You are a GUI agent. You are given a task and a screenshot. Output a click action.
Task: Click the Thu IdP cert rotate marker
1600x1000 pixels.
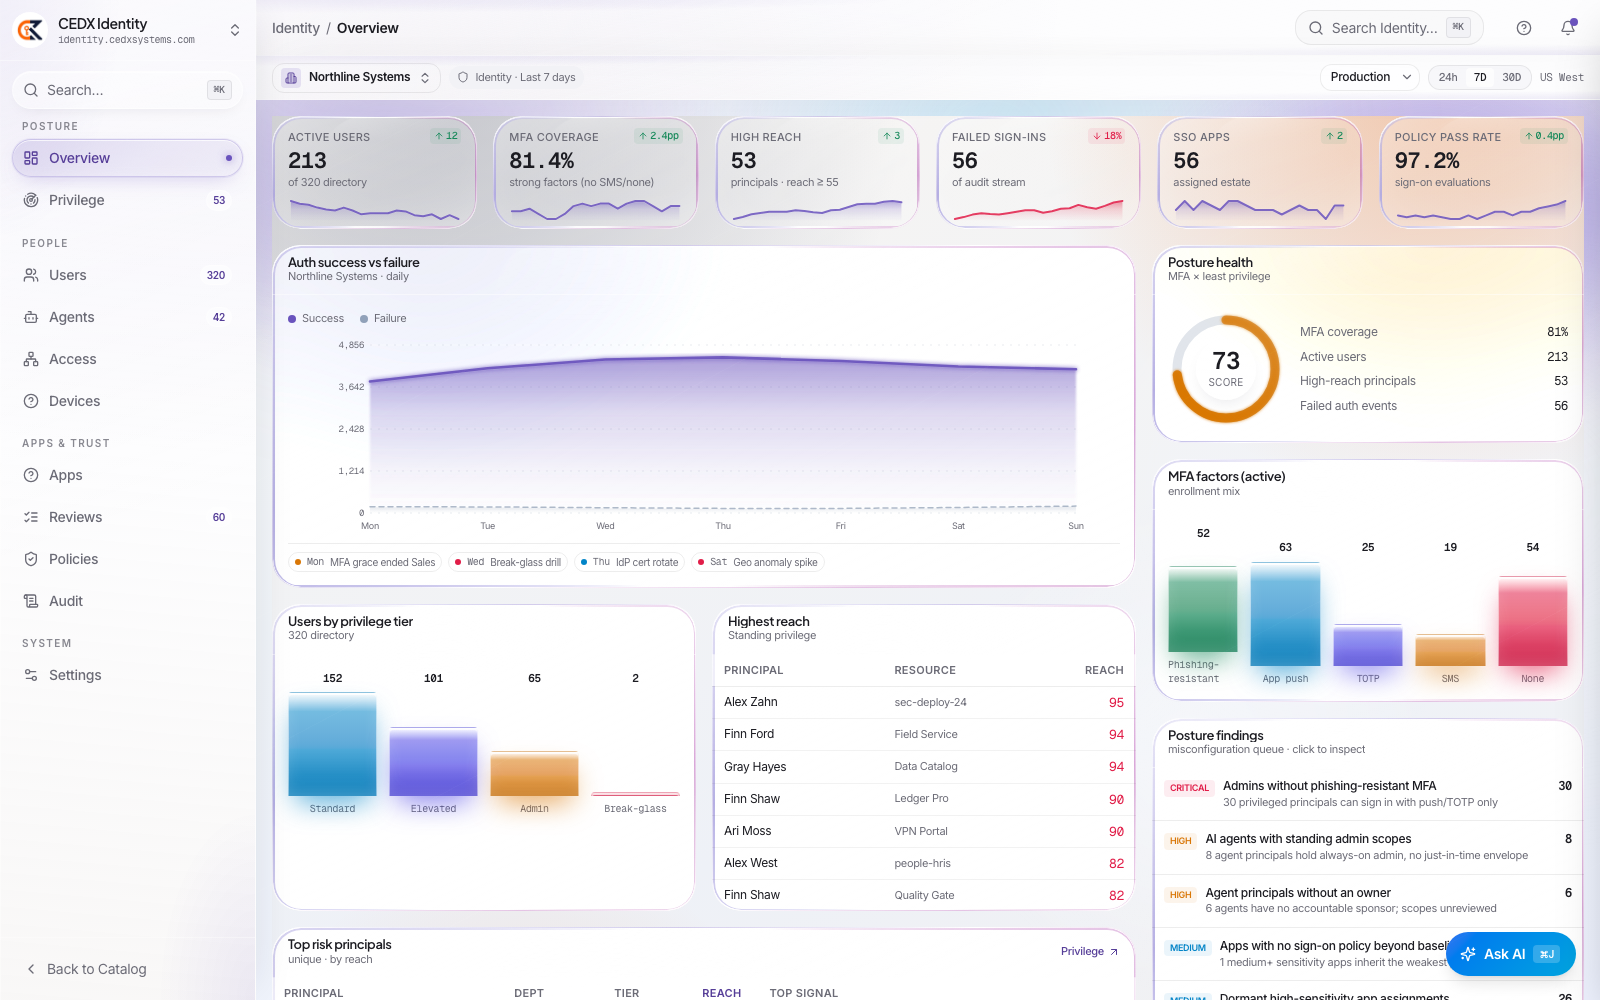coord(630,562)
